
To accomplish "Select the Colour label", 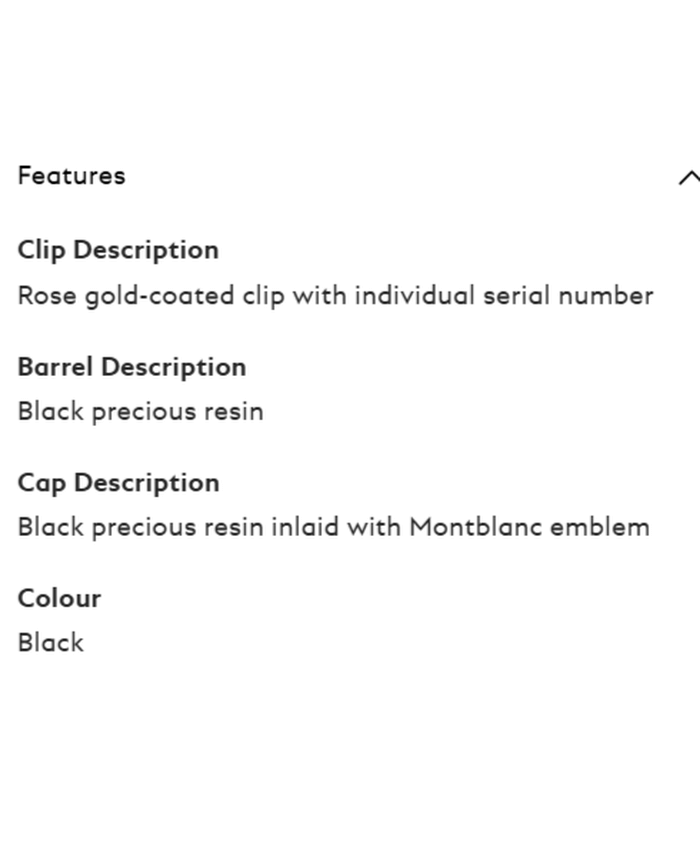I will pos(59,599).
